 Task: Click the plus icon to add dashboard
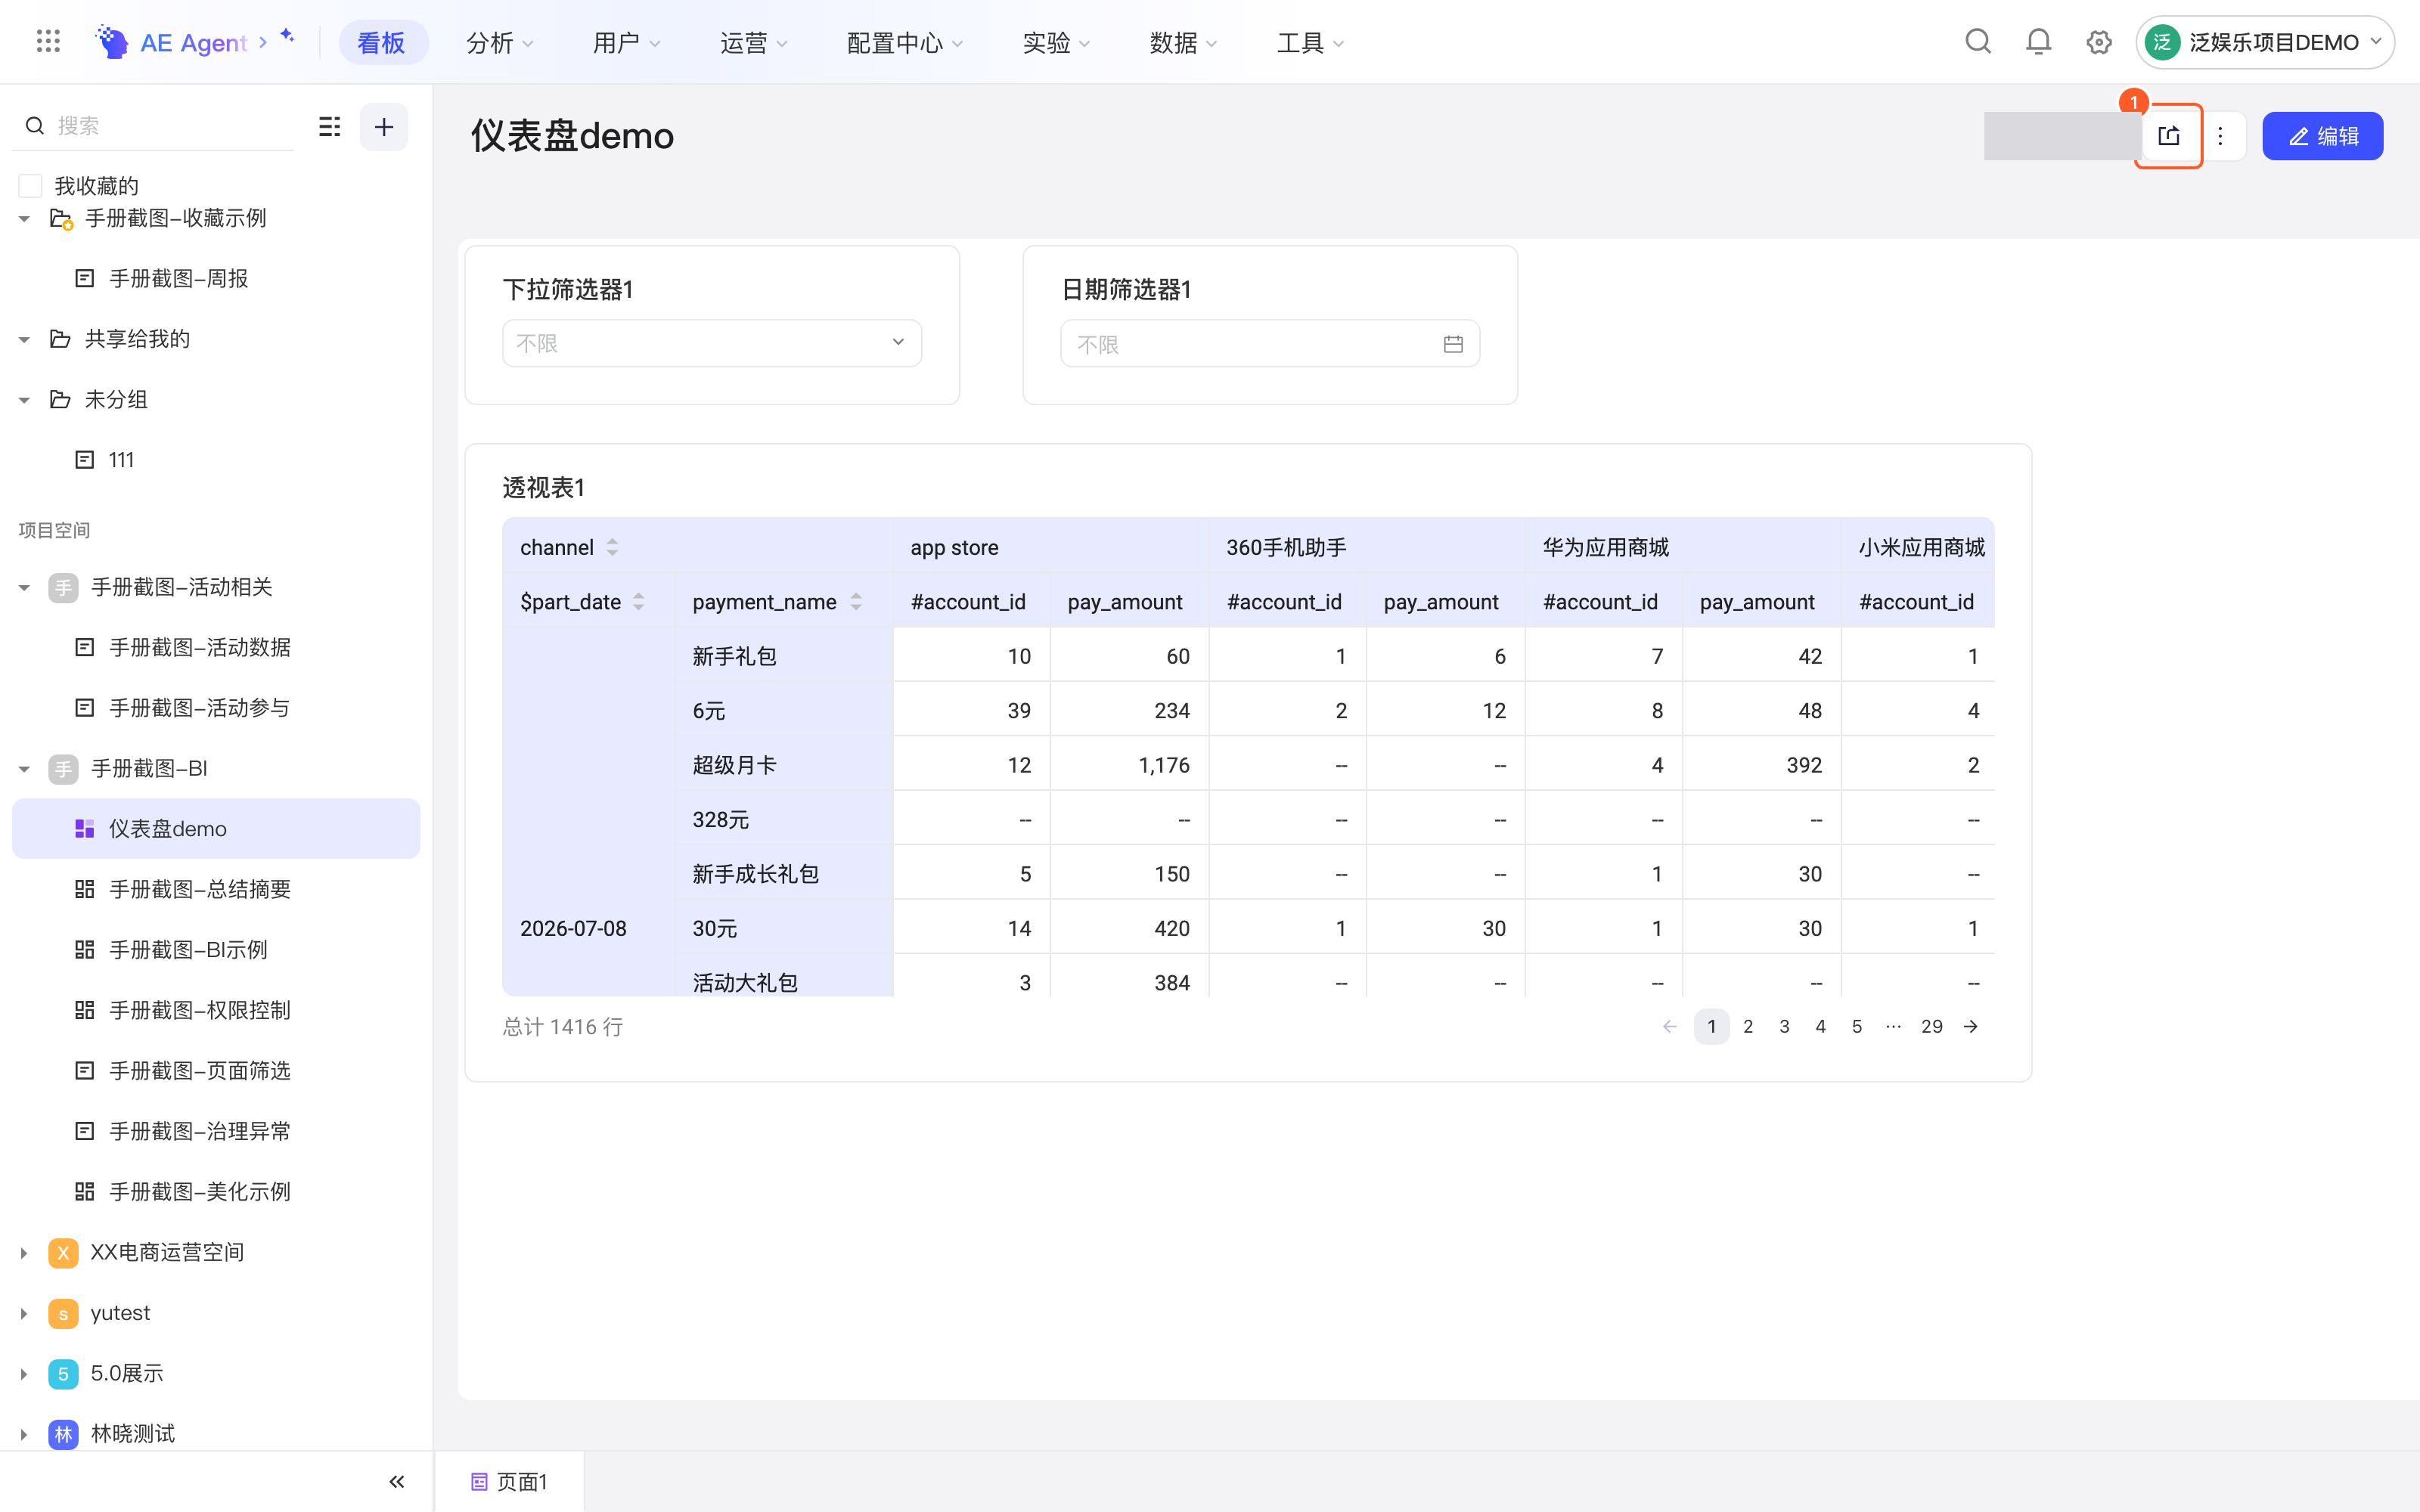click(x=384, y=127)
